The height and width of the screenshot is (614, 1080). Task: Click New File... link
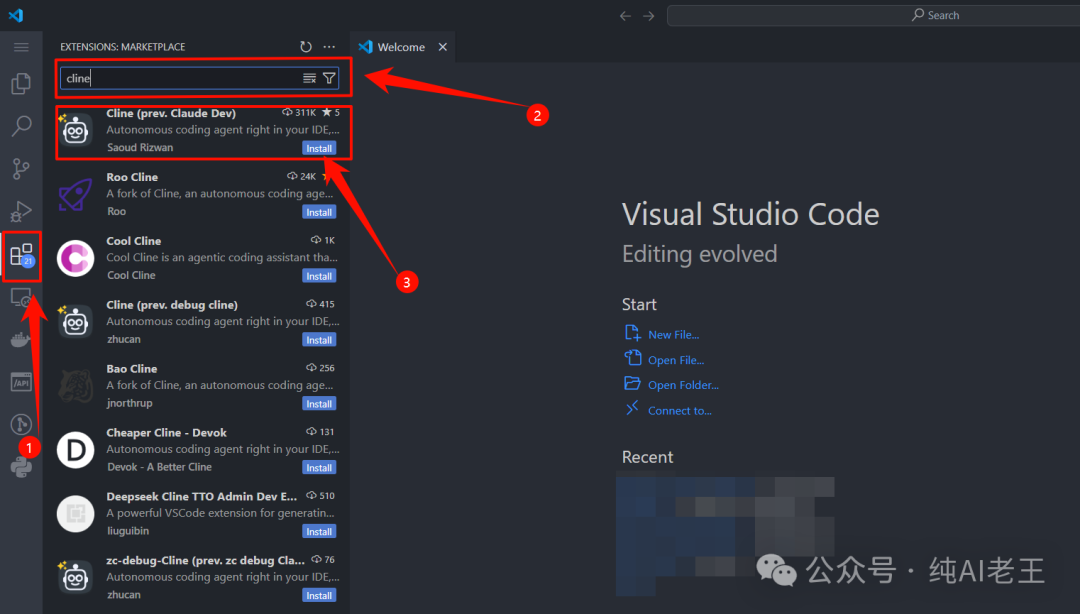pos(674,335)
